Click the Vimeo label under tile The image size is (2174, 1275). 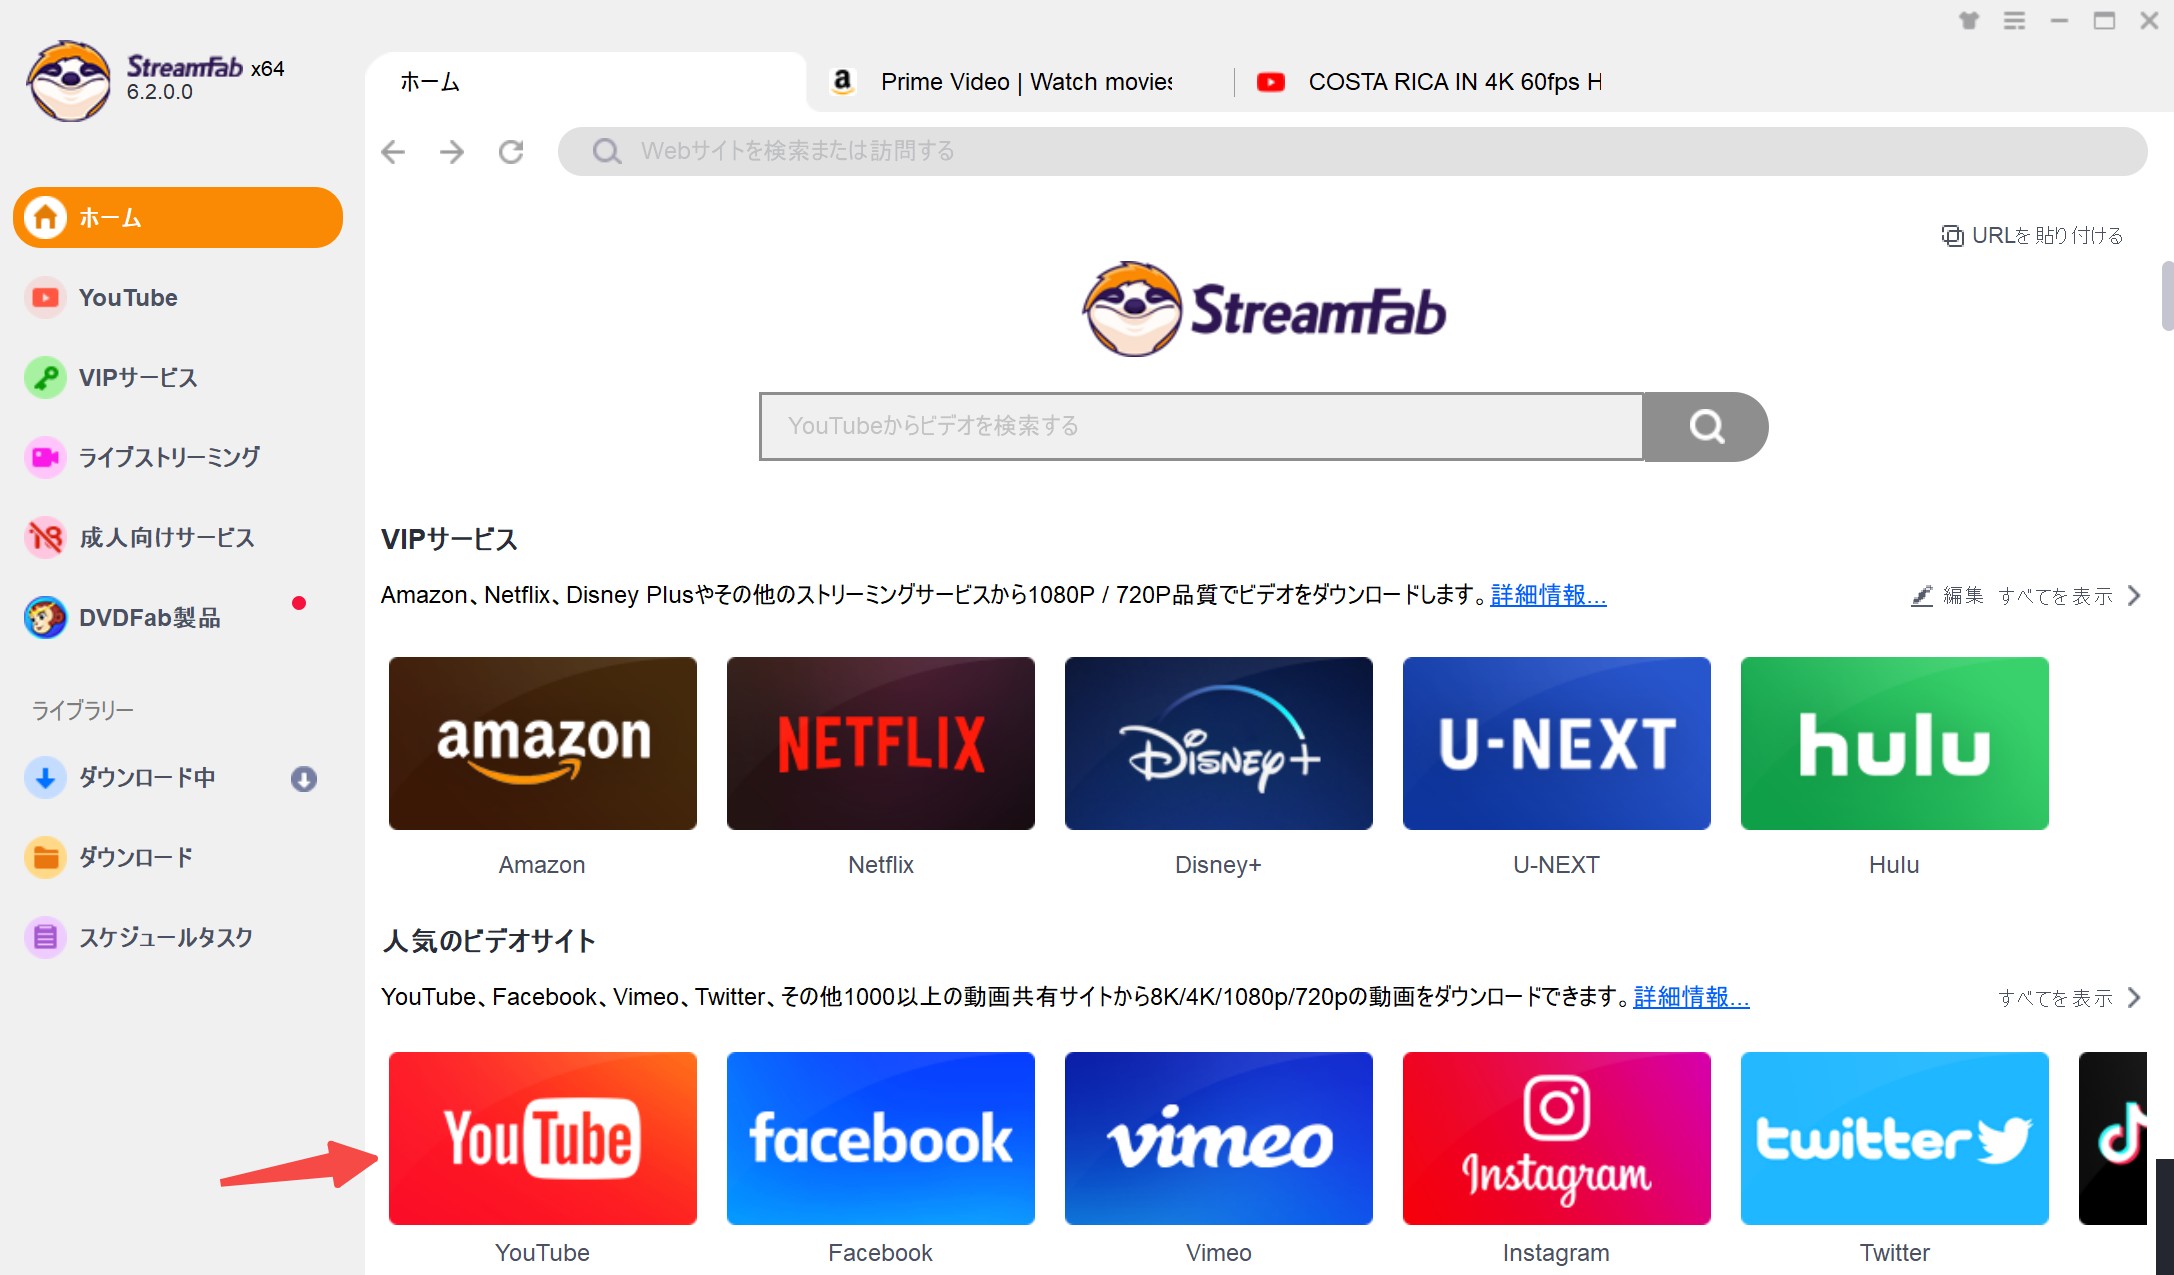pos(1218,1253)
